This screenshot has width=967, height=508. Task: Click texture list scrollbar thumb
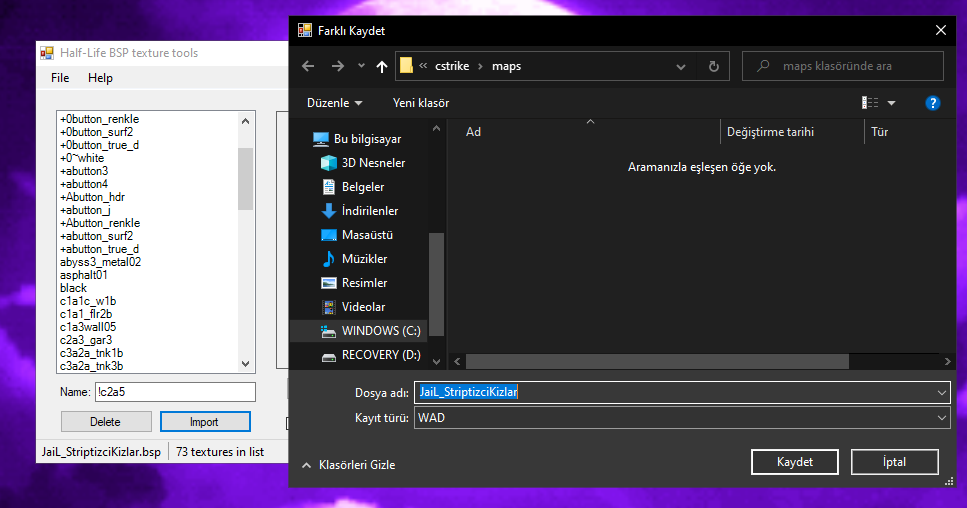point(245,179)
